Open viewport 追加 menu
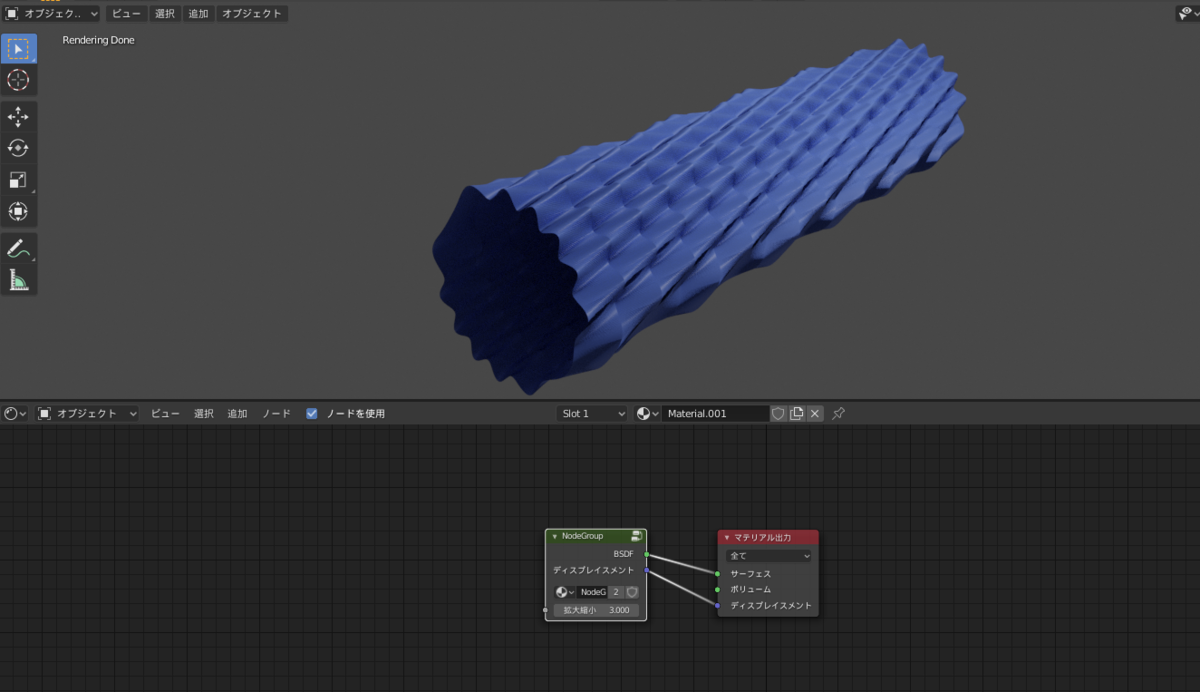Screen dimensions: 1200x692 coord(198,14)
